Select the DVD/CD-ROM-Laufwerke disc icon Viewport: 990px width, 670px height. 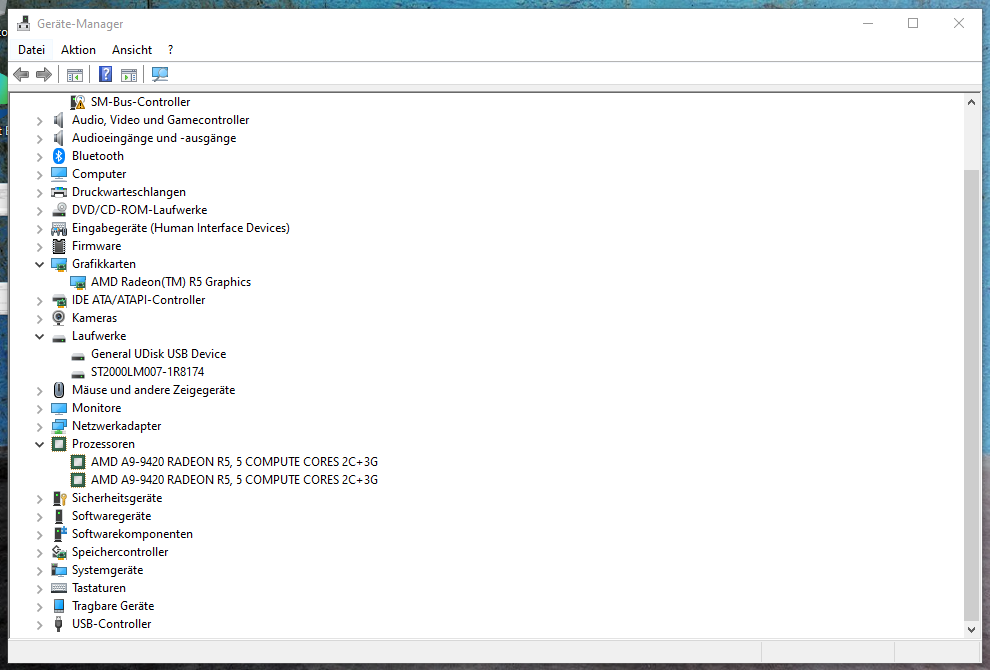(59, 210)
